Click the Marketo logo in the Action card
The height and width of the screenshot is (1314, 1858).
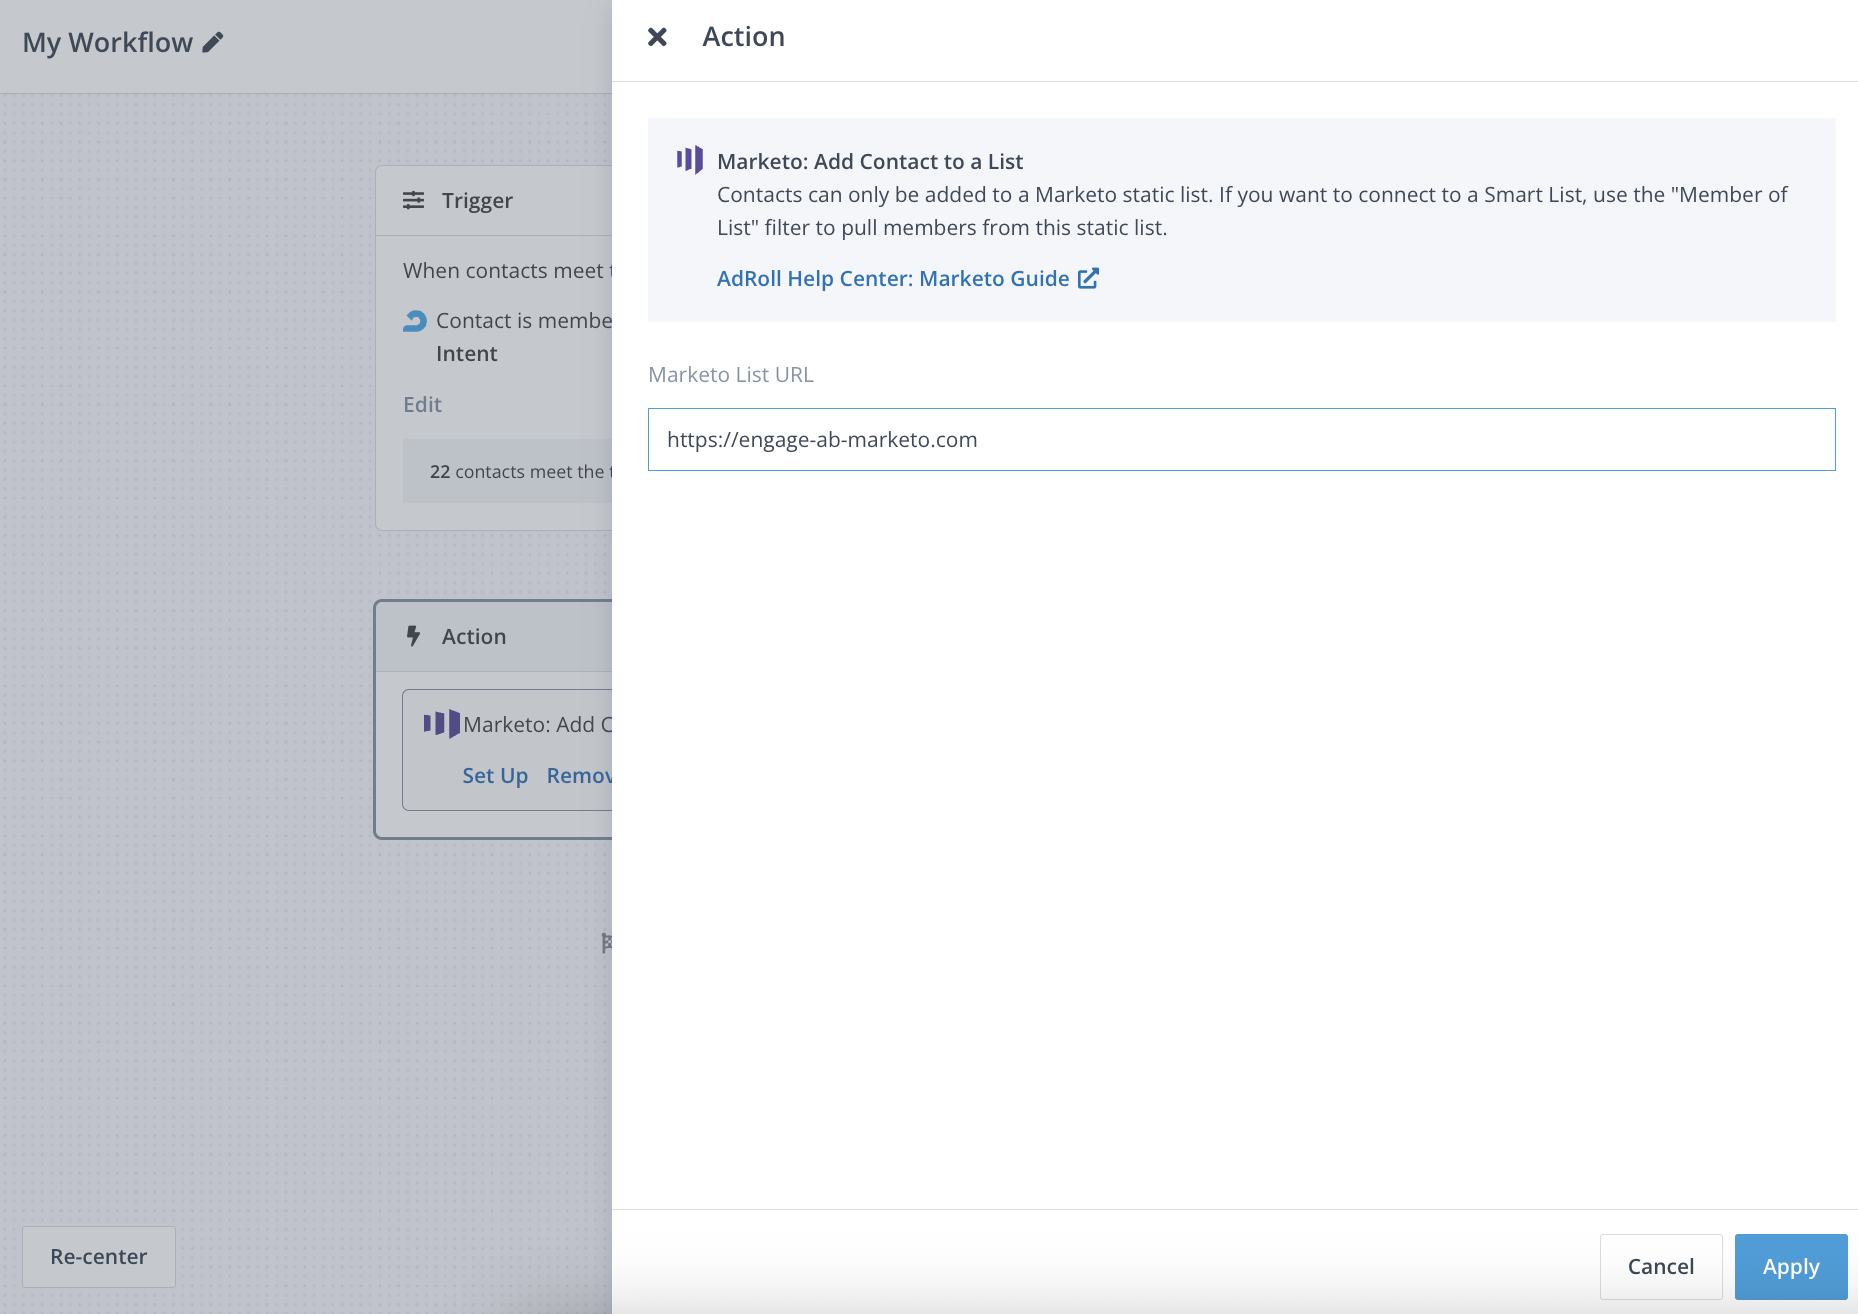tap(441, 724)
